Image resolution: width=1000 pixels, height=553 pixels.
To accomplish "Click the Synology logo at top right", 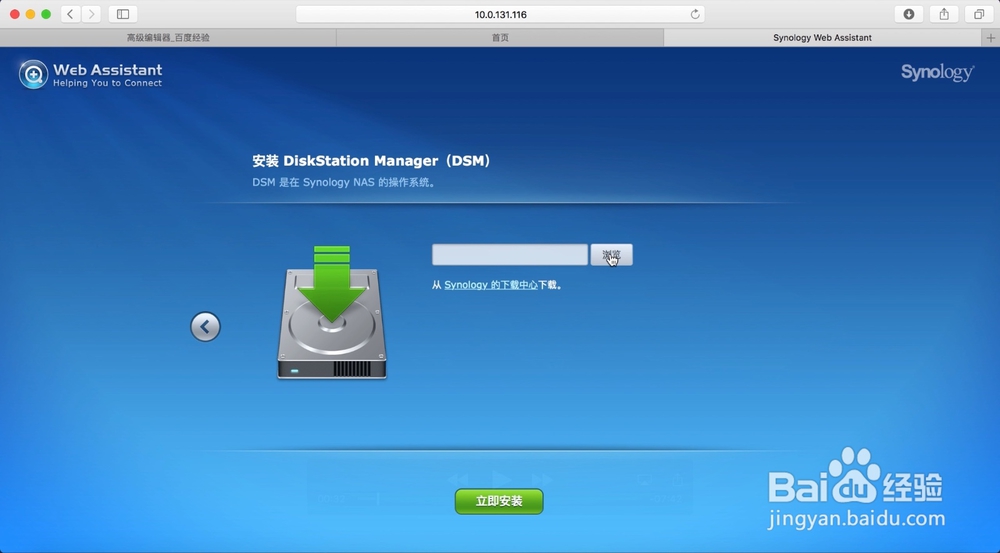I will point(937,73).
